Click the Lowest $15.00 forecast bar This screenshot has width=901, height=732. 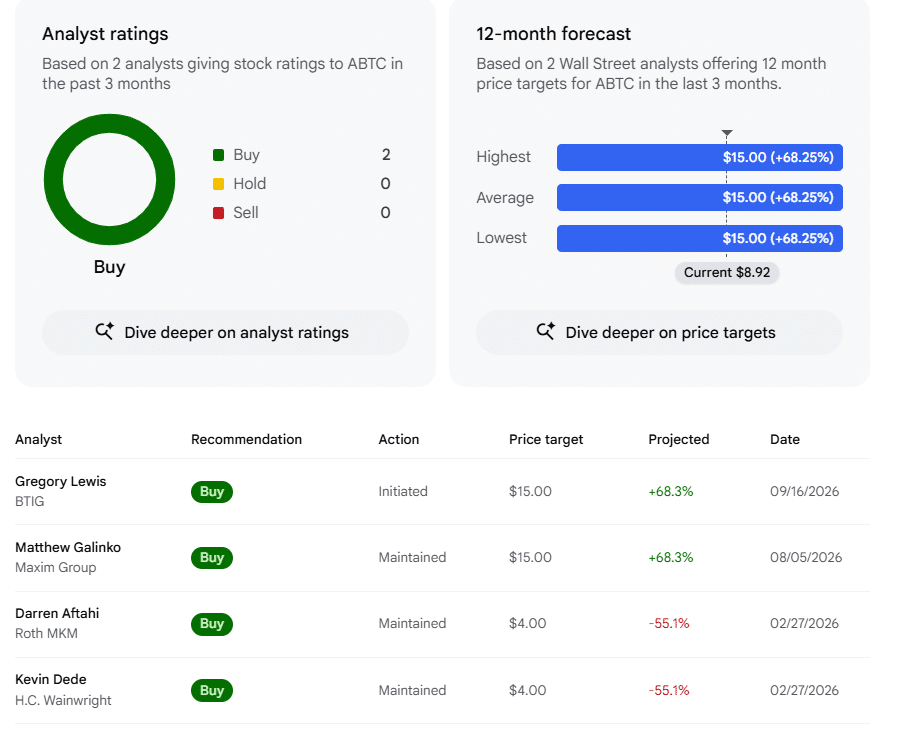700,238
